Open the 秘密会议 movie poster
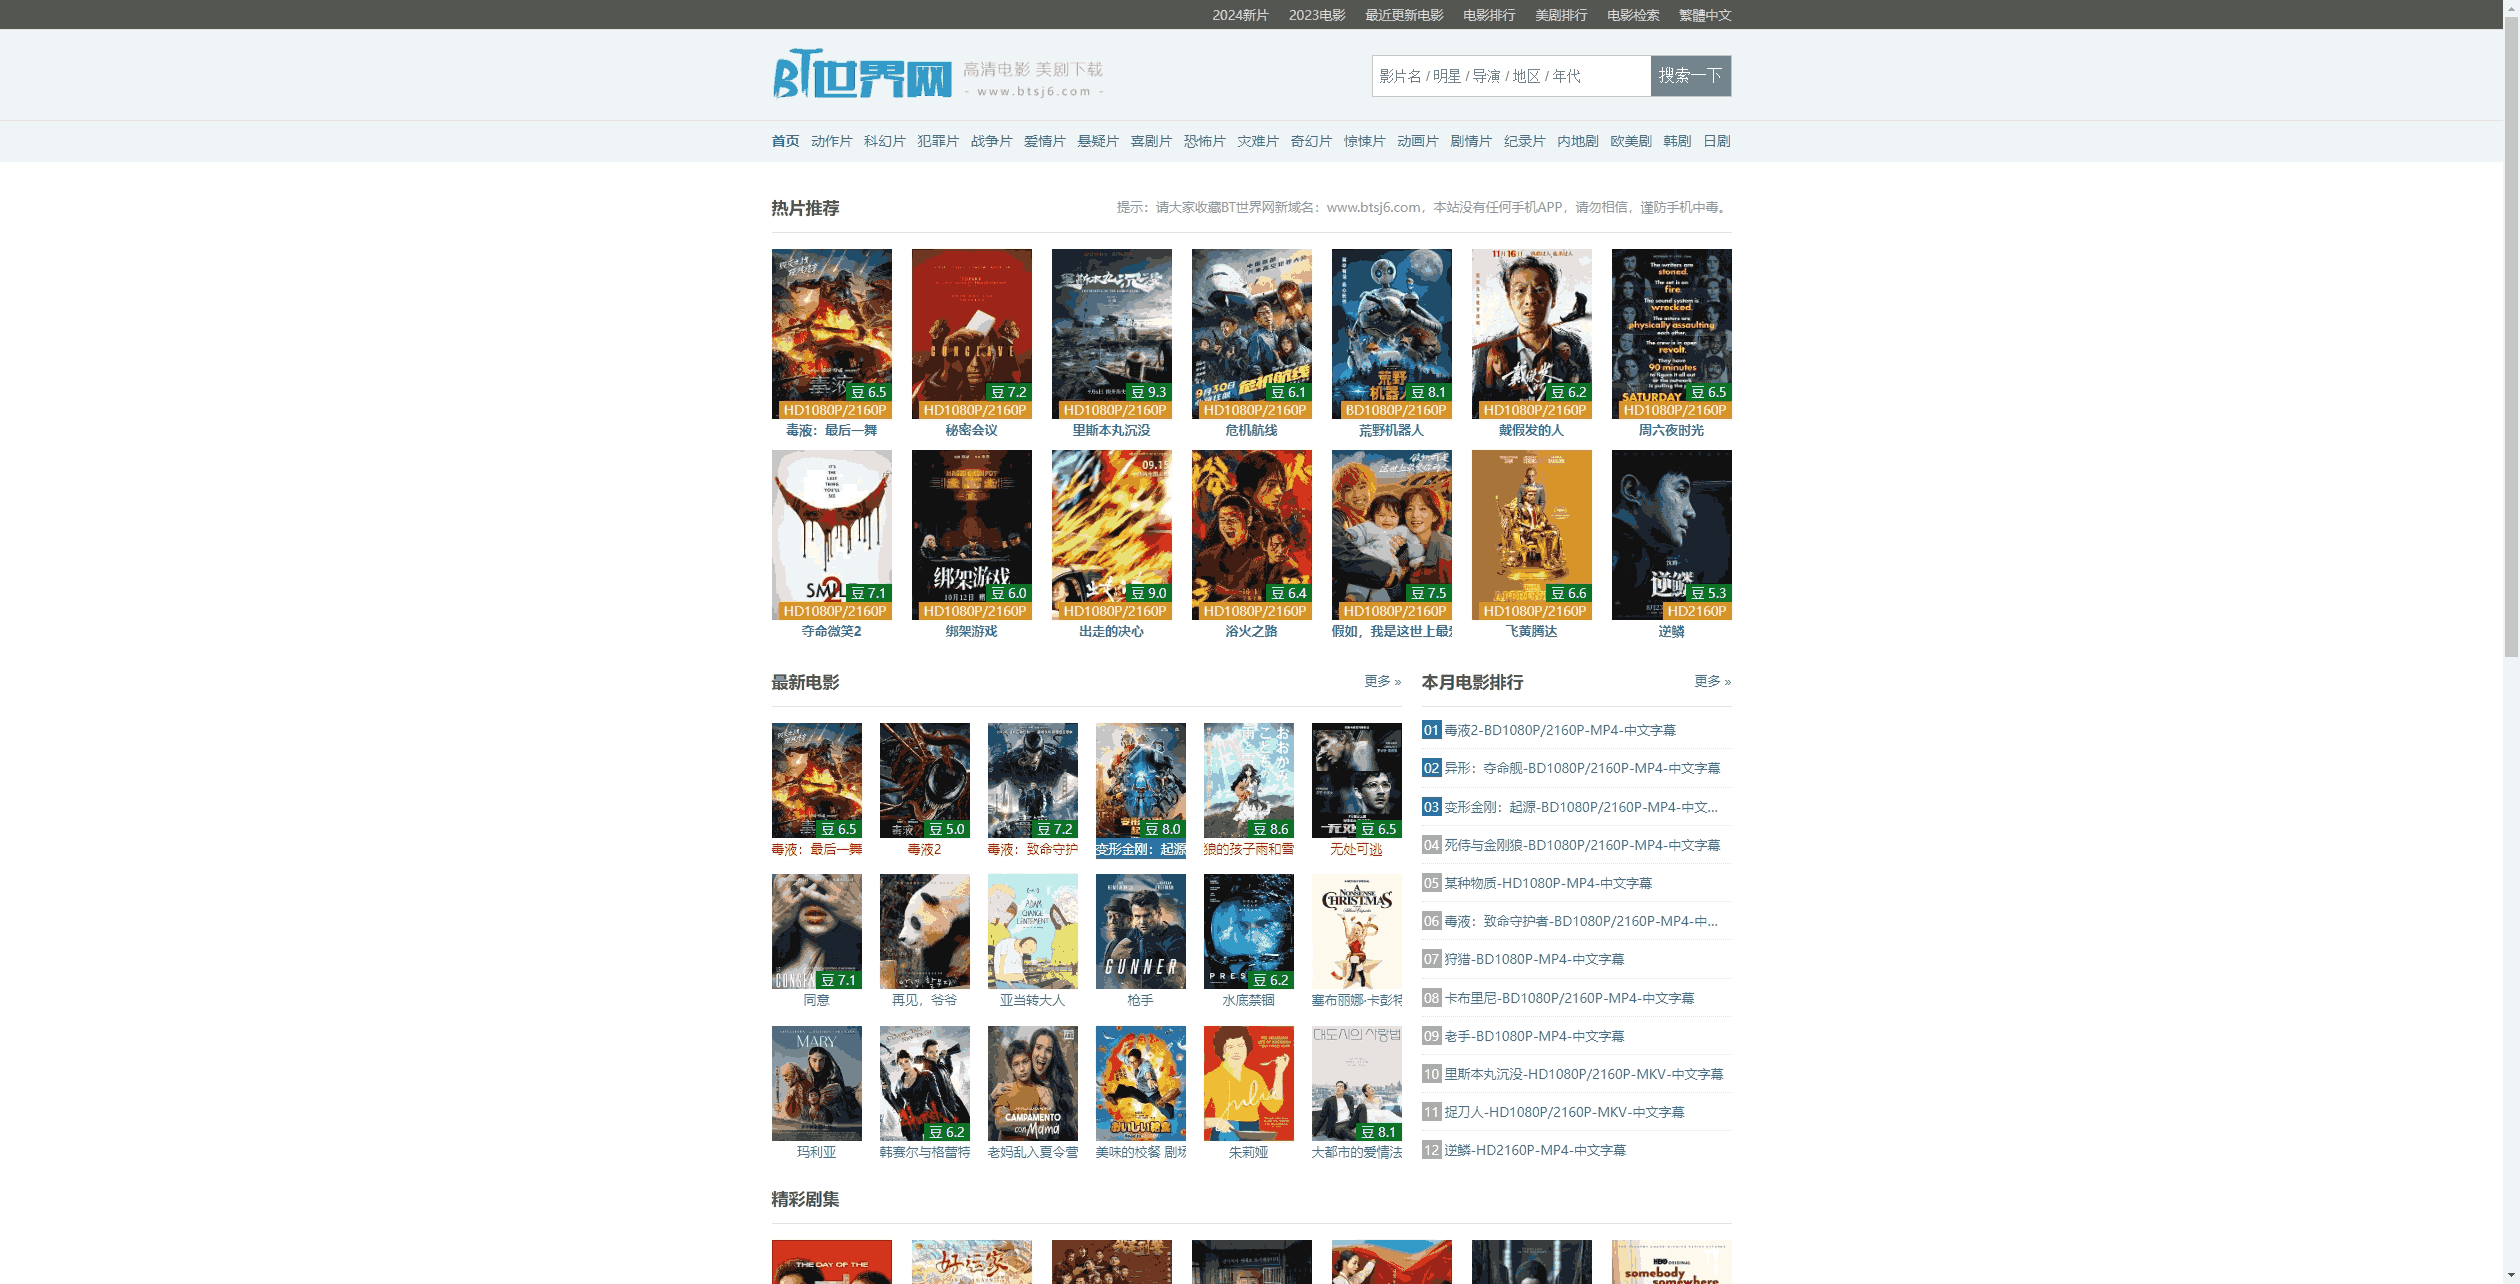The image size is (2520, 1284). pos(971,334)
